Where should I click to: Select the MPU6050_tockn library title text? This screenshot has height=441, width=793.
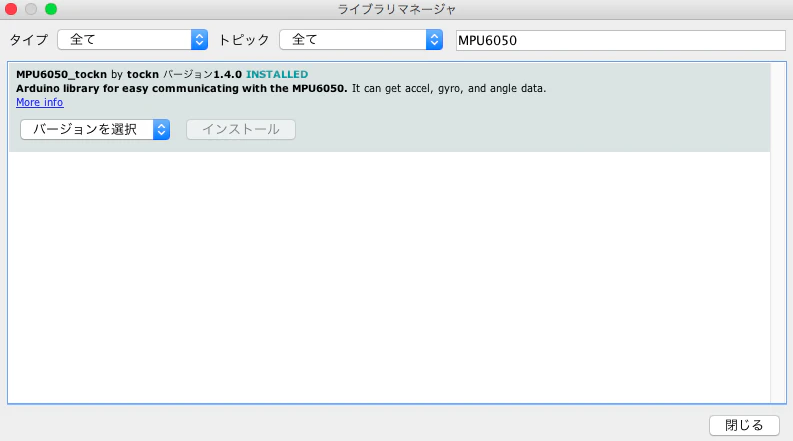61,74
